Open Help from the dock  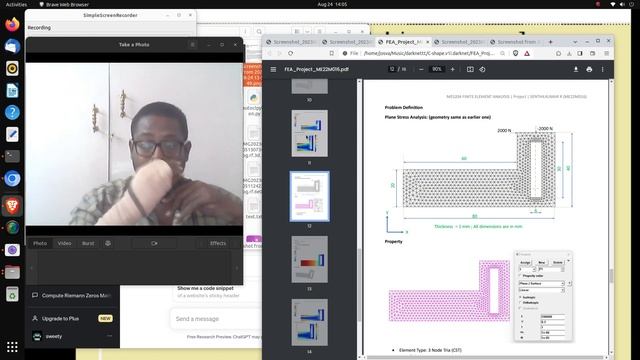click(12, 112)
